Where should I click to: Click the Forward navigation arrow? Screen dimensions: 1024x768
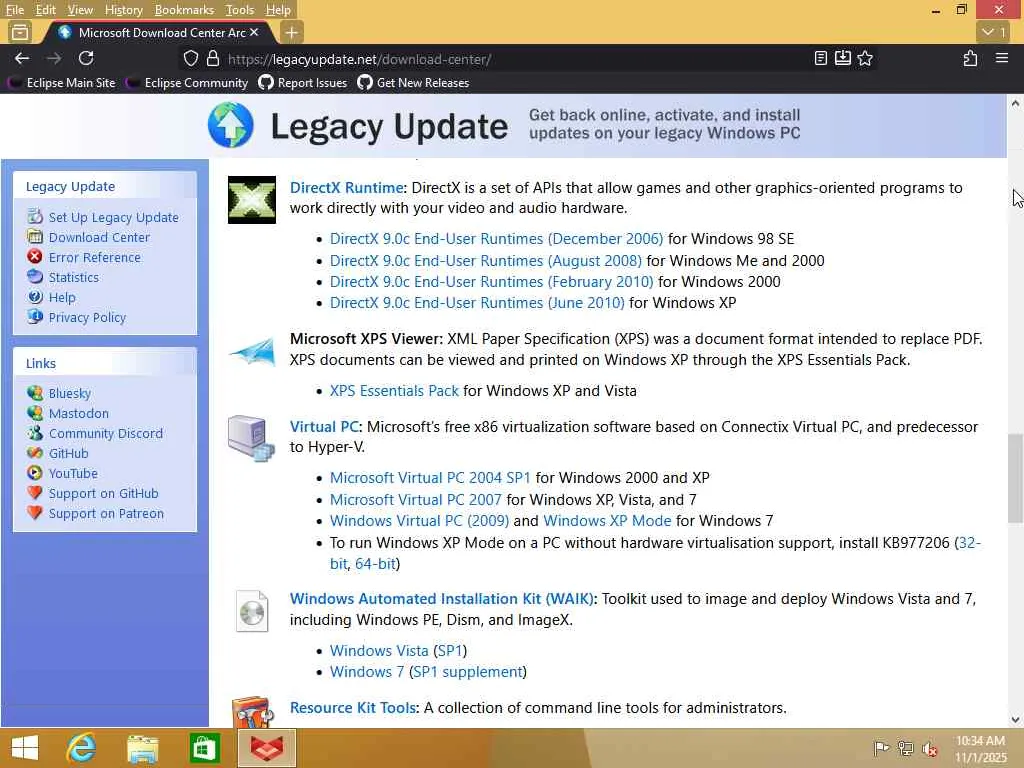point(54,58)
